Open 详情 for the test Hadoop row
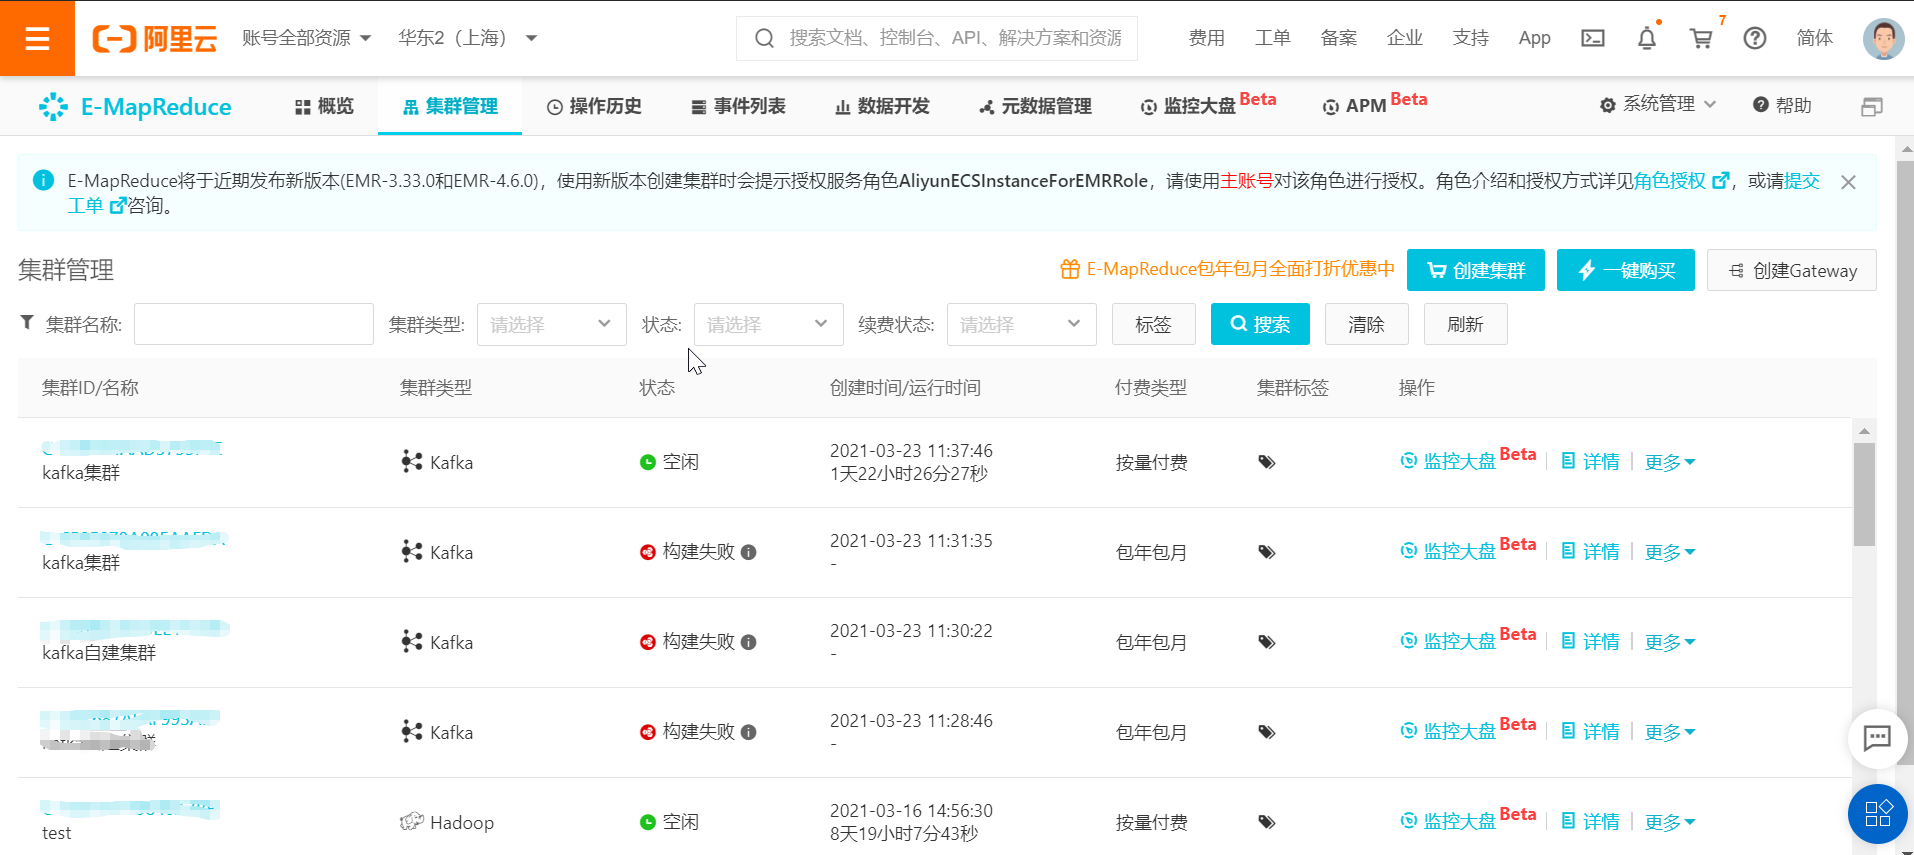 click(x=1591, y=822)
